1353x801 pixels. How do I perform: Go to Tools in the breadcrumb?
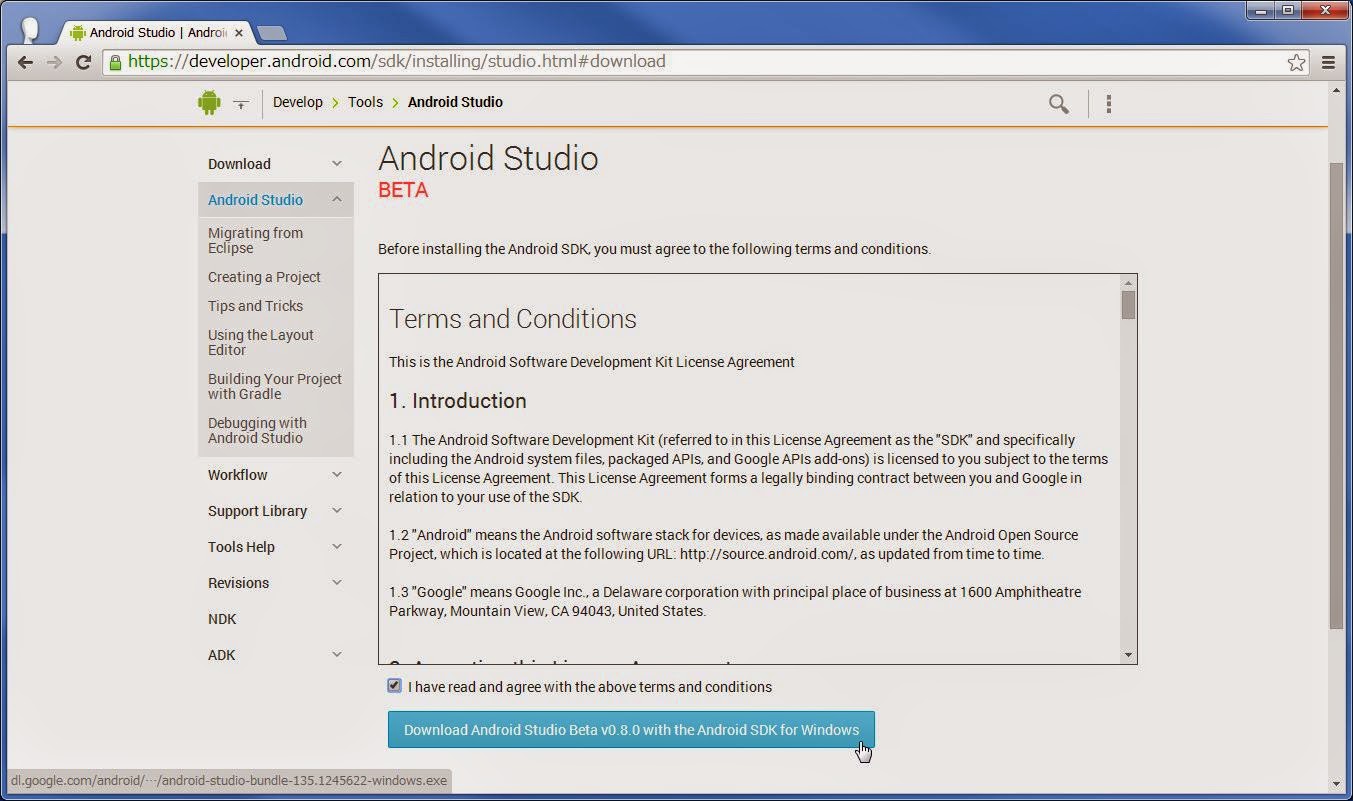point(365,102)
